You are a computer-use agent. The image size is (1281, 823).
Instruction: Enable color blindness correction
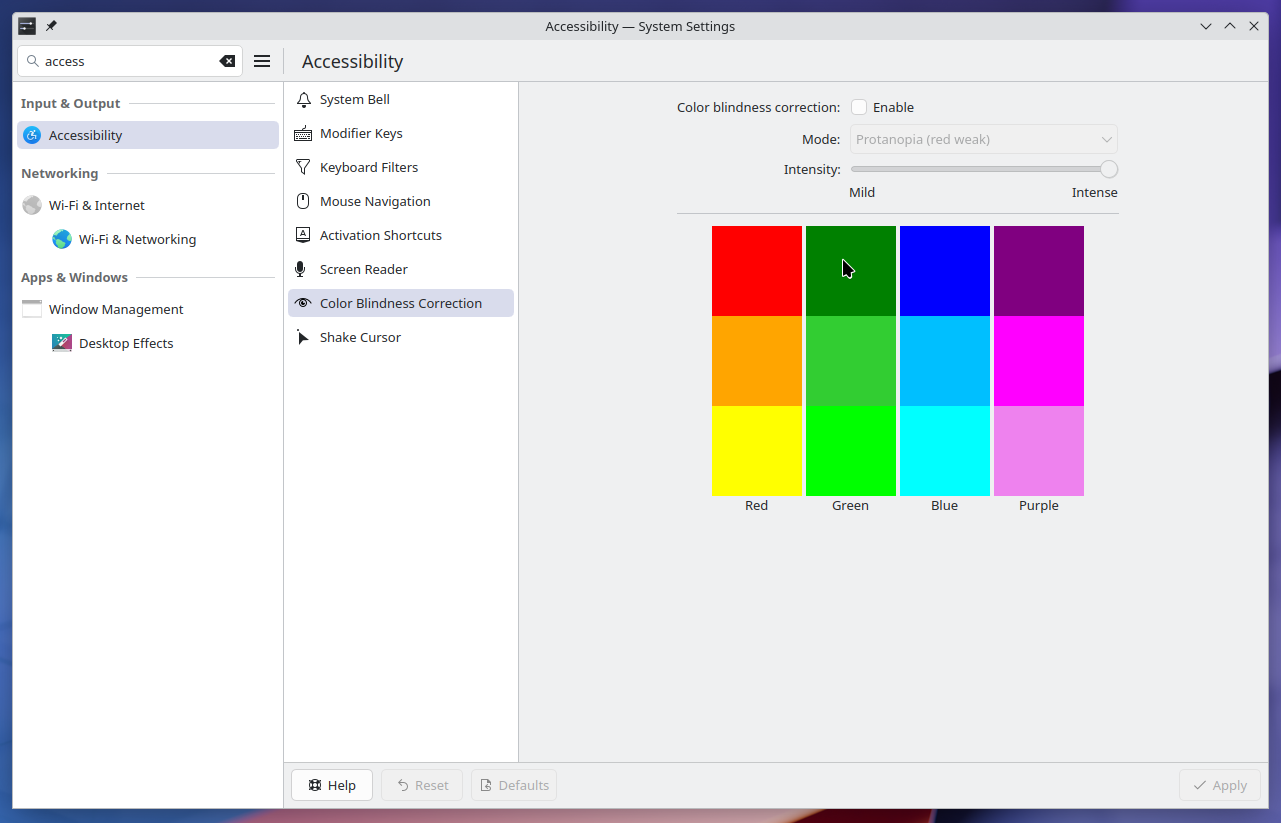coord(859,107)
